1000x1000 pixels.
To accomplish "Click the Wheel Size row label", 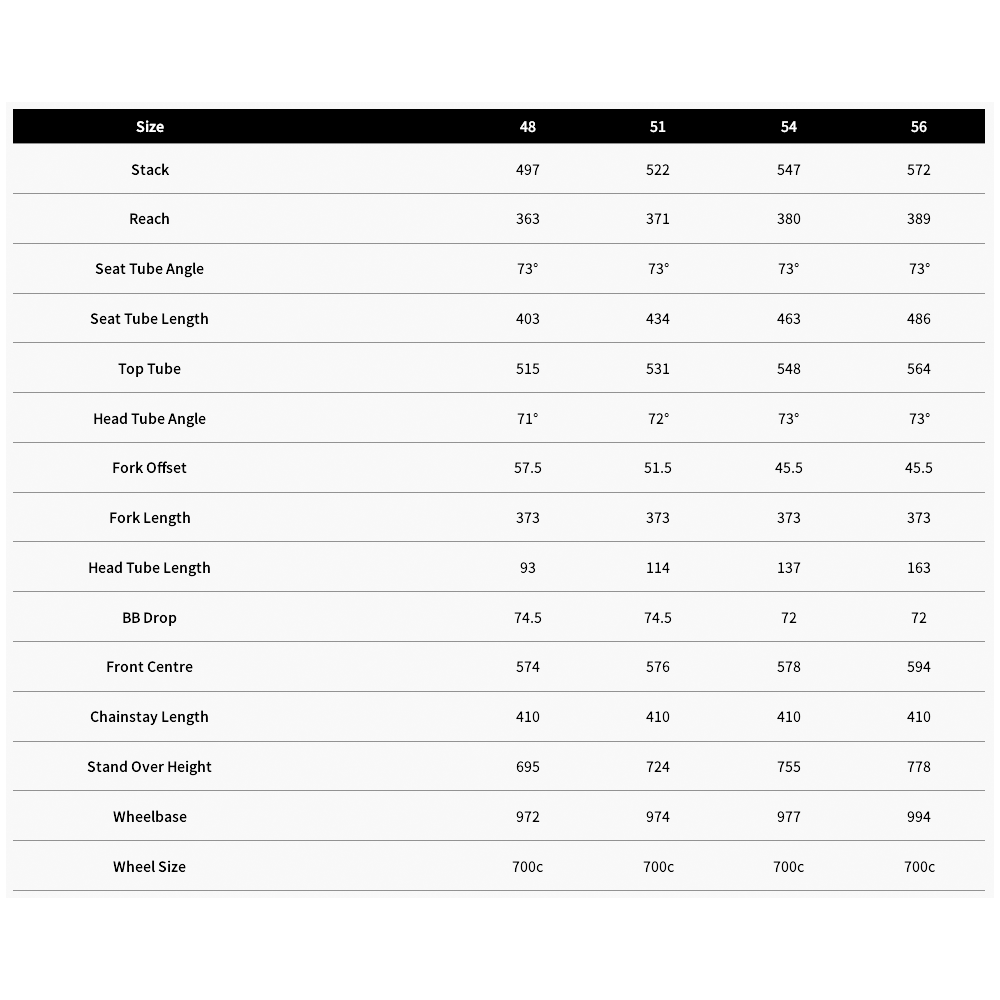I will 149,867.
